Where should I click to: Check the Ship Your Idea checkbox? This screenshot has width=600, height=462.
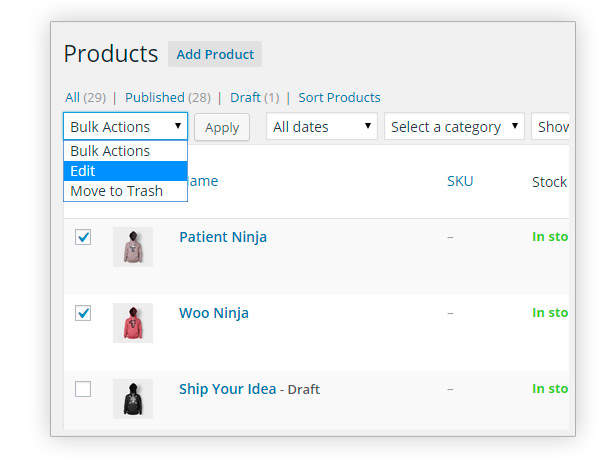coord(83,389)
